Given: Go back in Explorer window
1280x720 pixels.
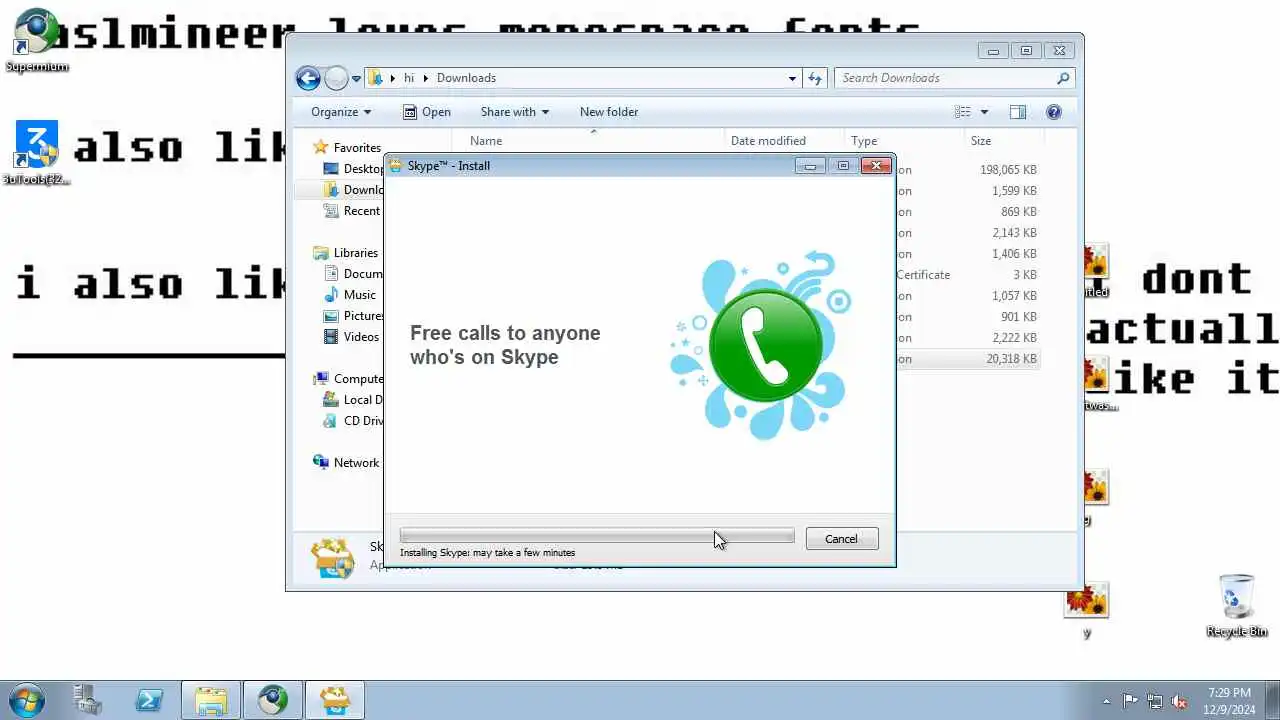Looking at the screenshot, I should pos(308,78).
